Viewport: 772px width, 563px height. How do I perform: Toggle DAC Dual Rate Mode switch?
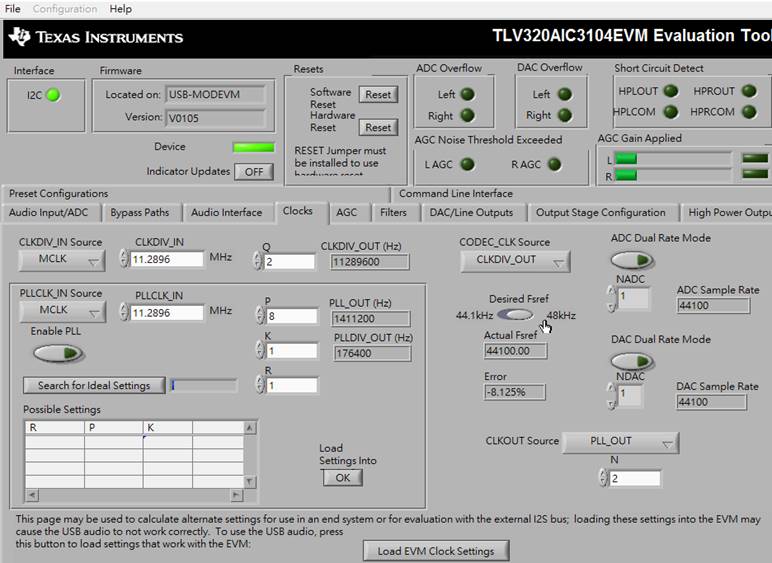pyautogui.click(x=632, y=362)
